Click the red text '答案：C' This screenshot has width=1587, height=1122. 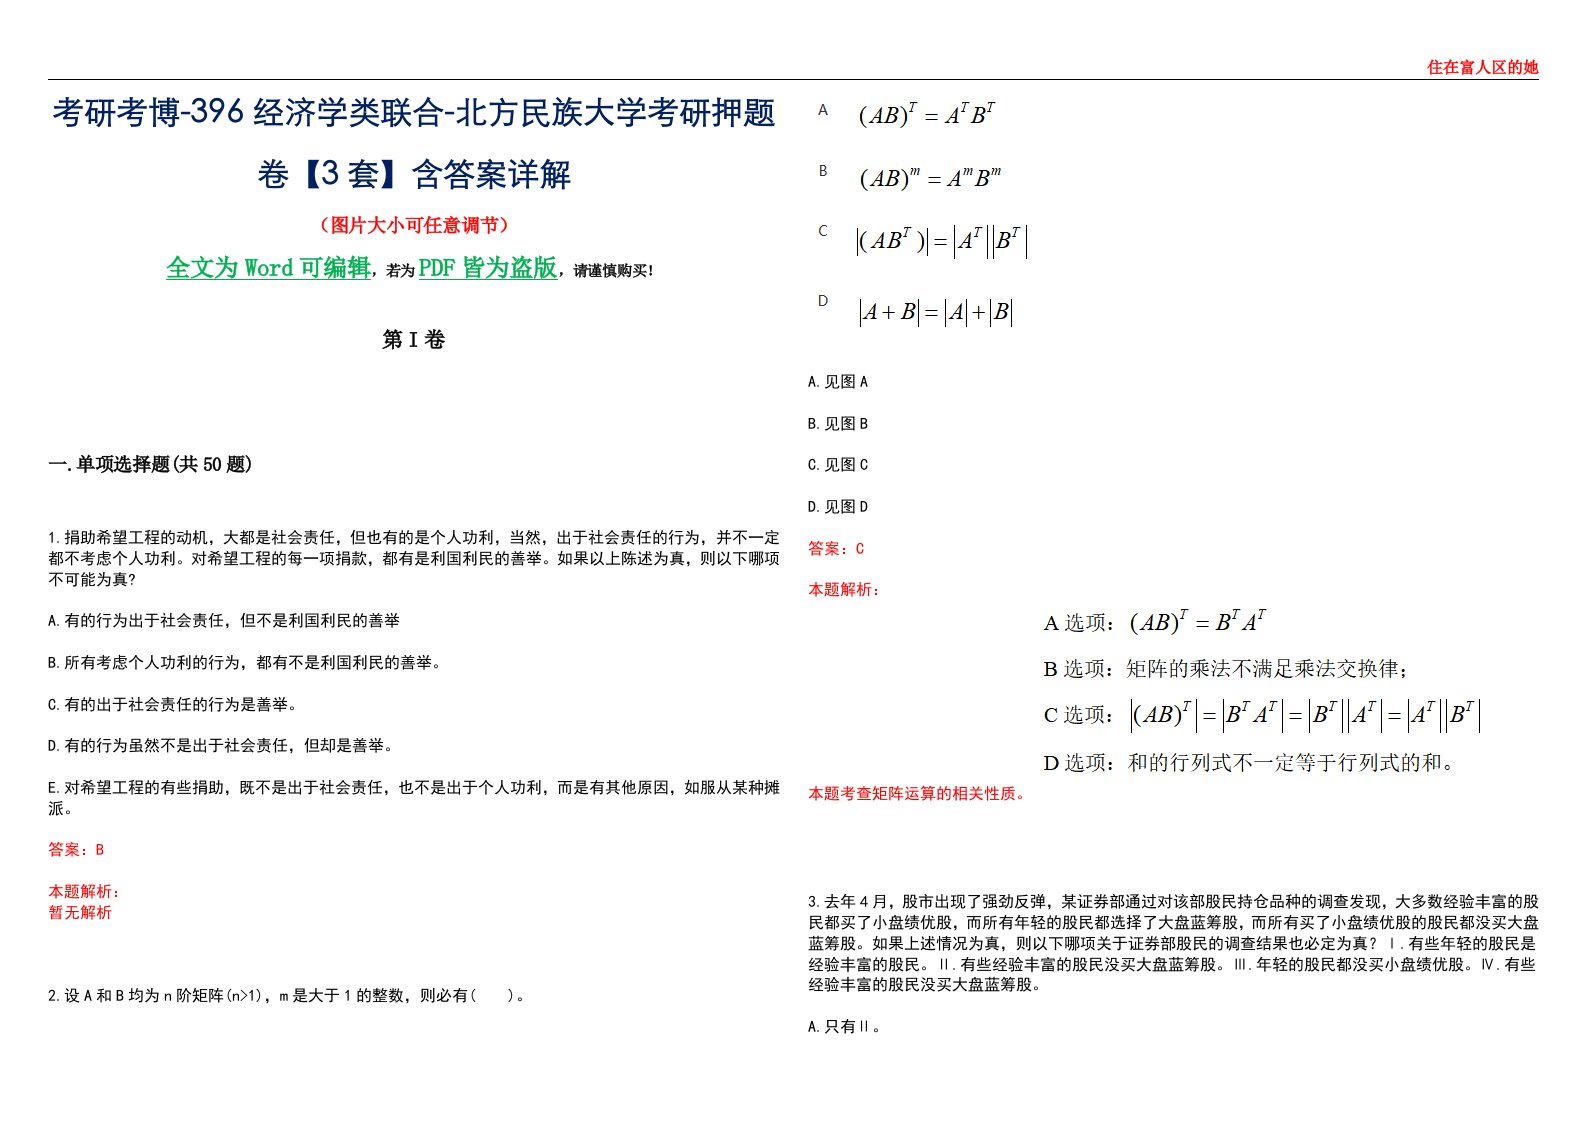[836, 549]
